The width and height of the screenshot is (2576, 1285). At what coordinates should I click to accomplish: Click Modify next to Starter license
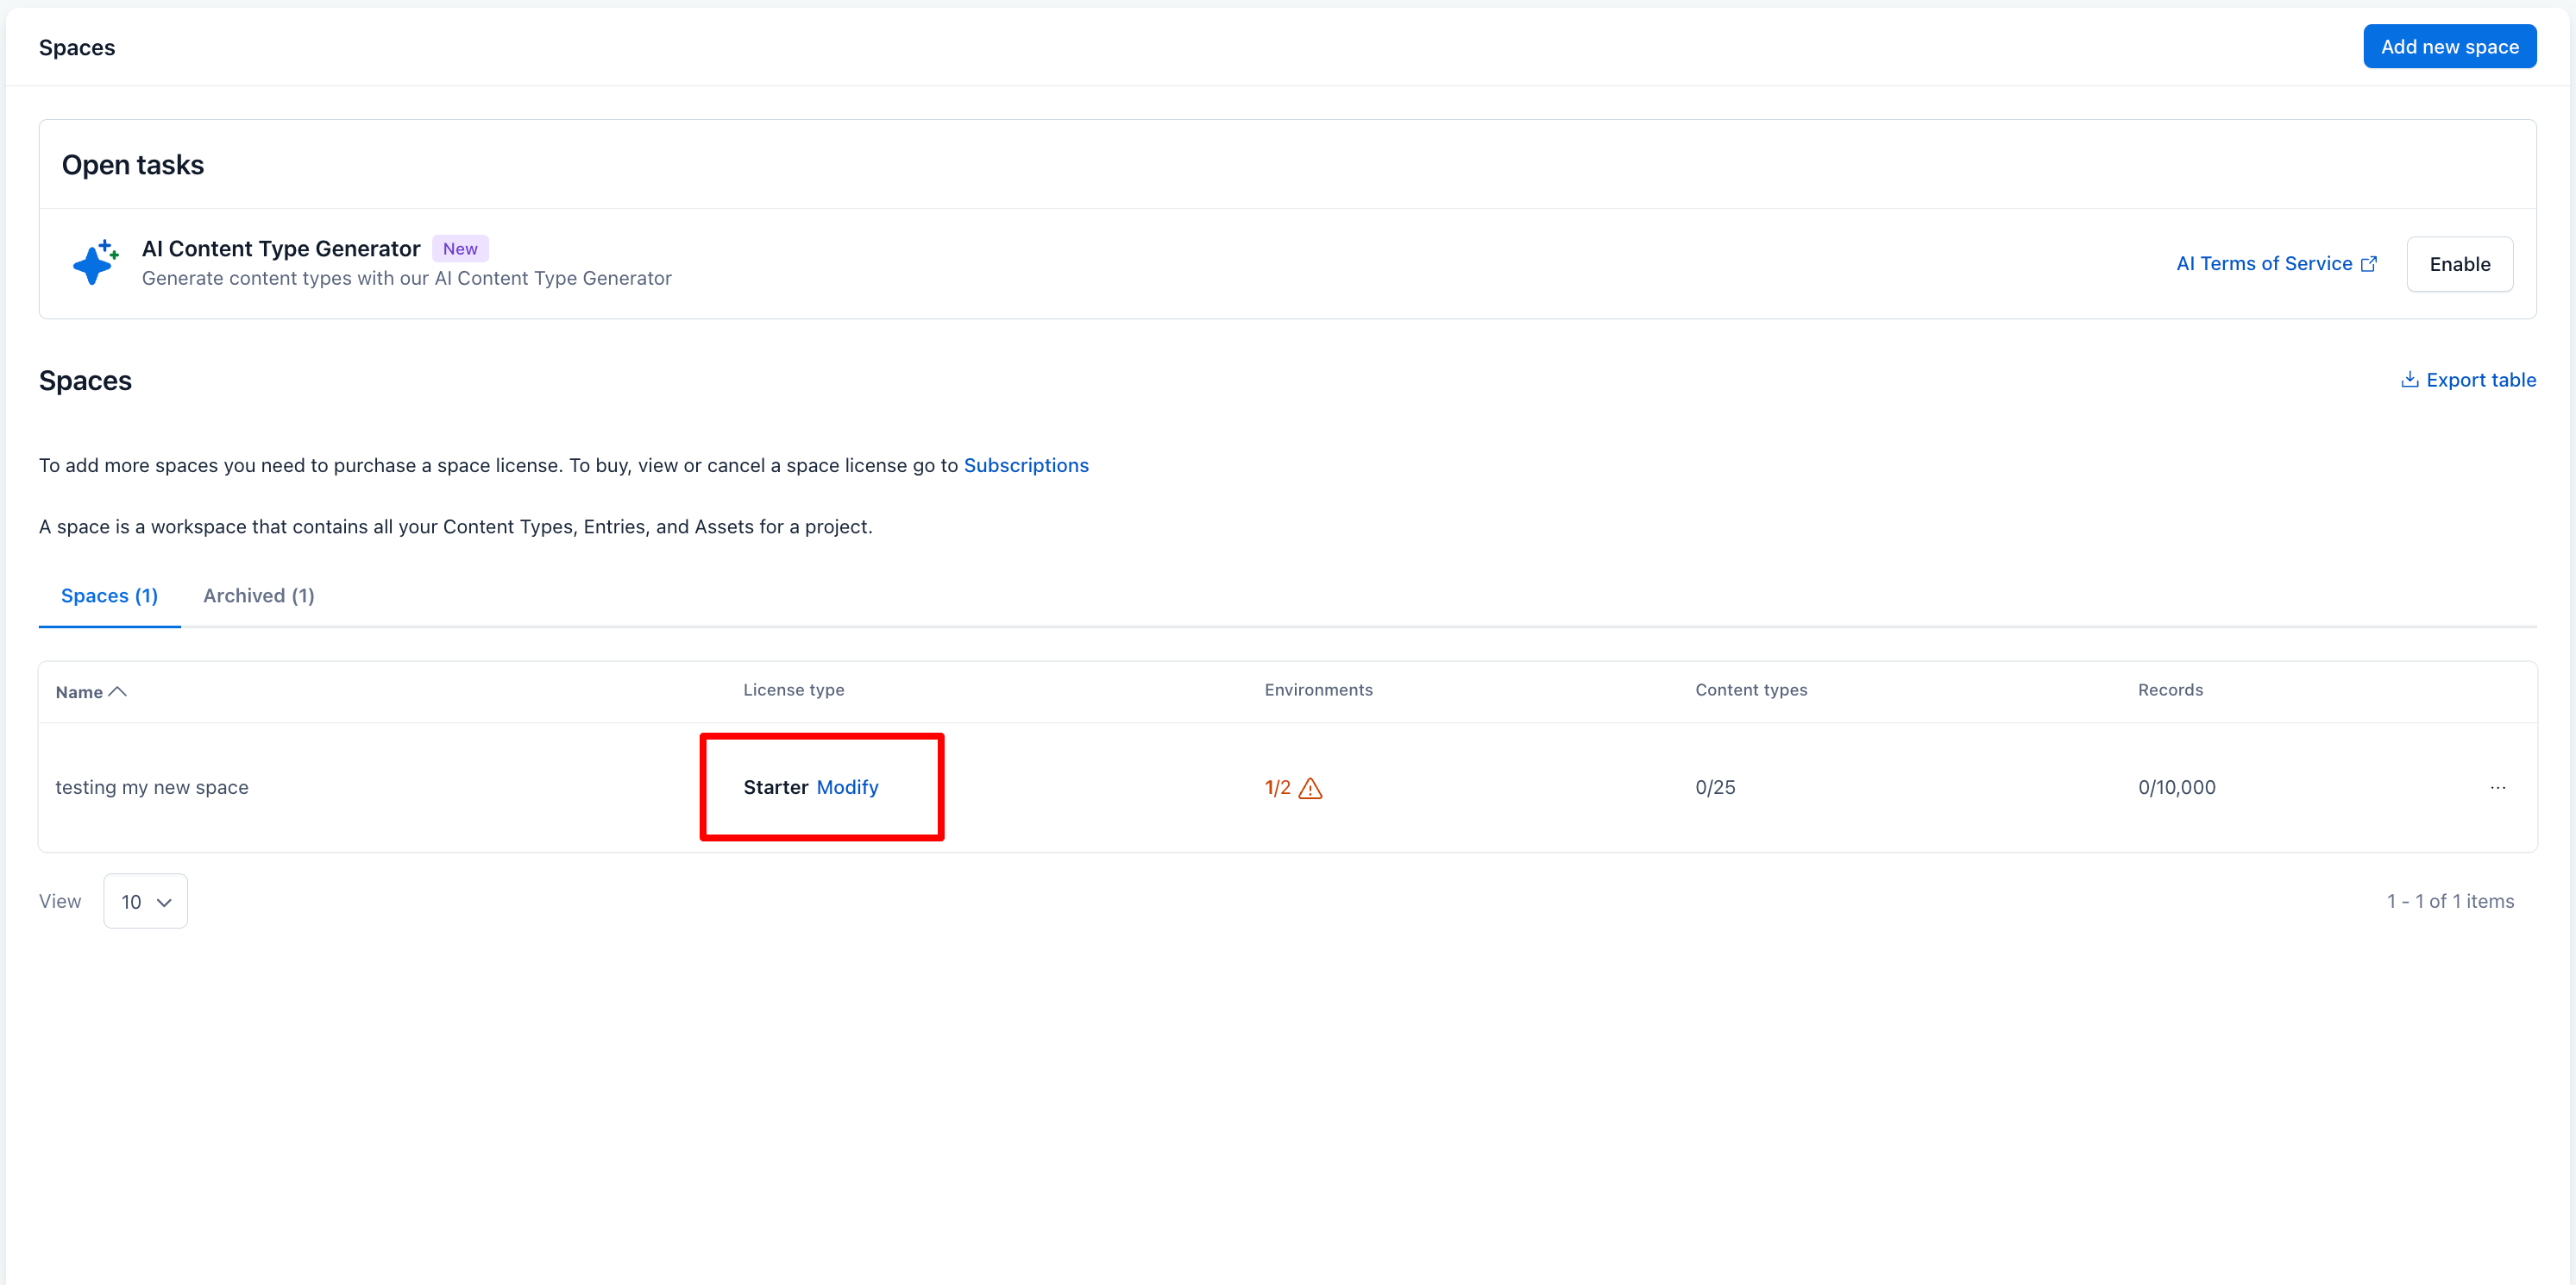[x=847, y=788]
